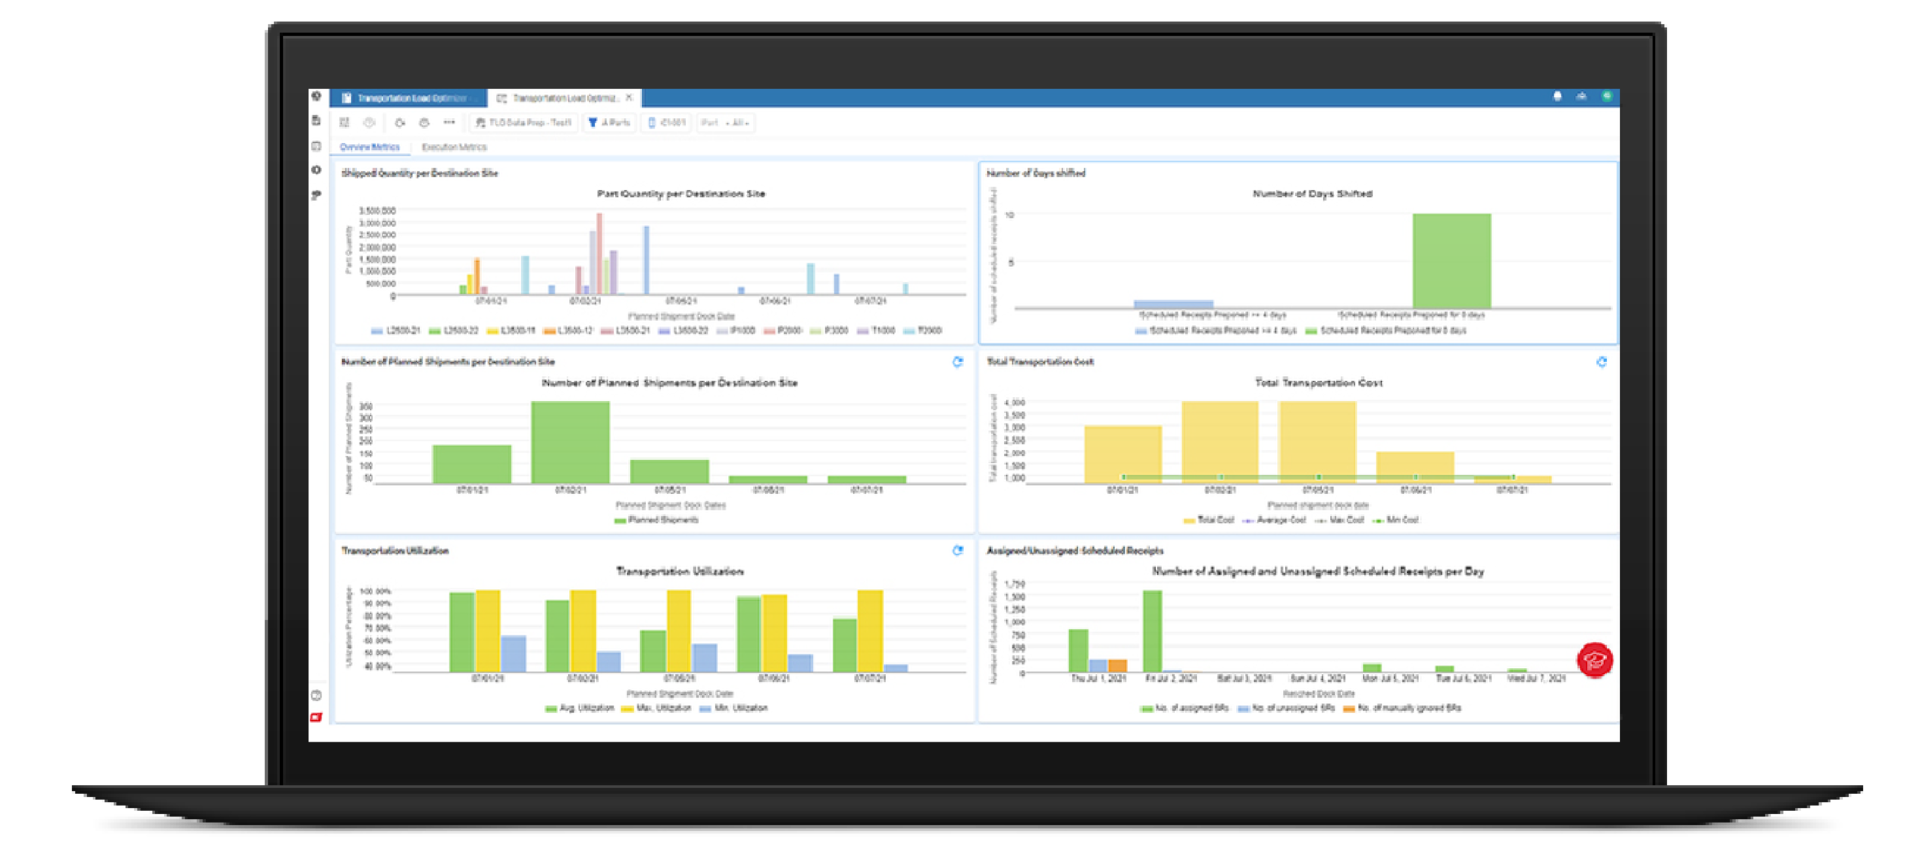Click the refresh data toolbar icon
This screenshot has height=846, width=1920.
399,123
